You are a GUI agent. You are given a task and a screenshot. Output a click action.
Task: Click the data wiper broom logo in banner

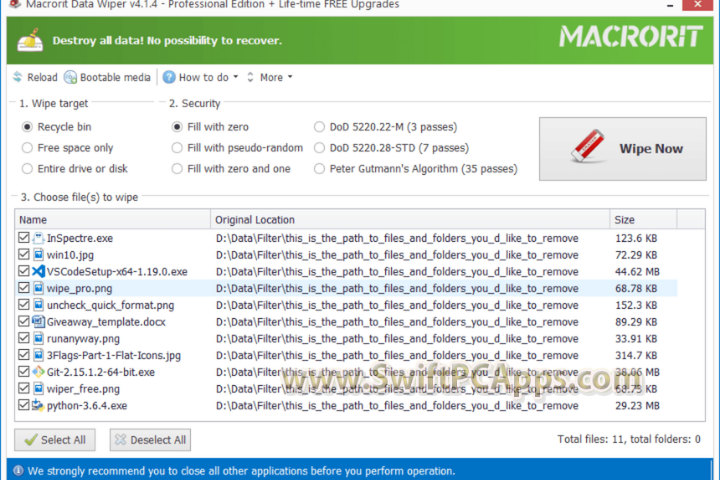coord(30,40)
